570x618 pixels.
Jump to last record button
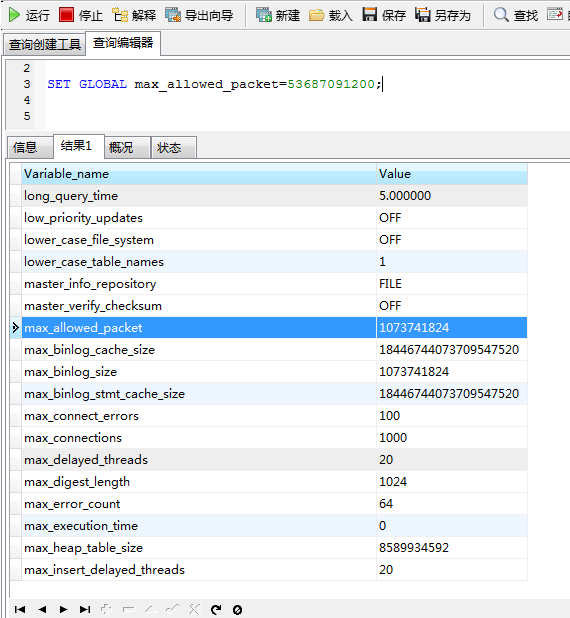point(85,609)
